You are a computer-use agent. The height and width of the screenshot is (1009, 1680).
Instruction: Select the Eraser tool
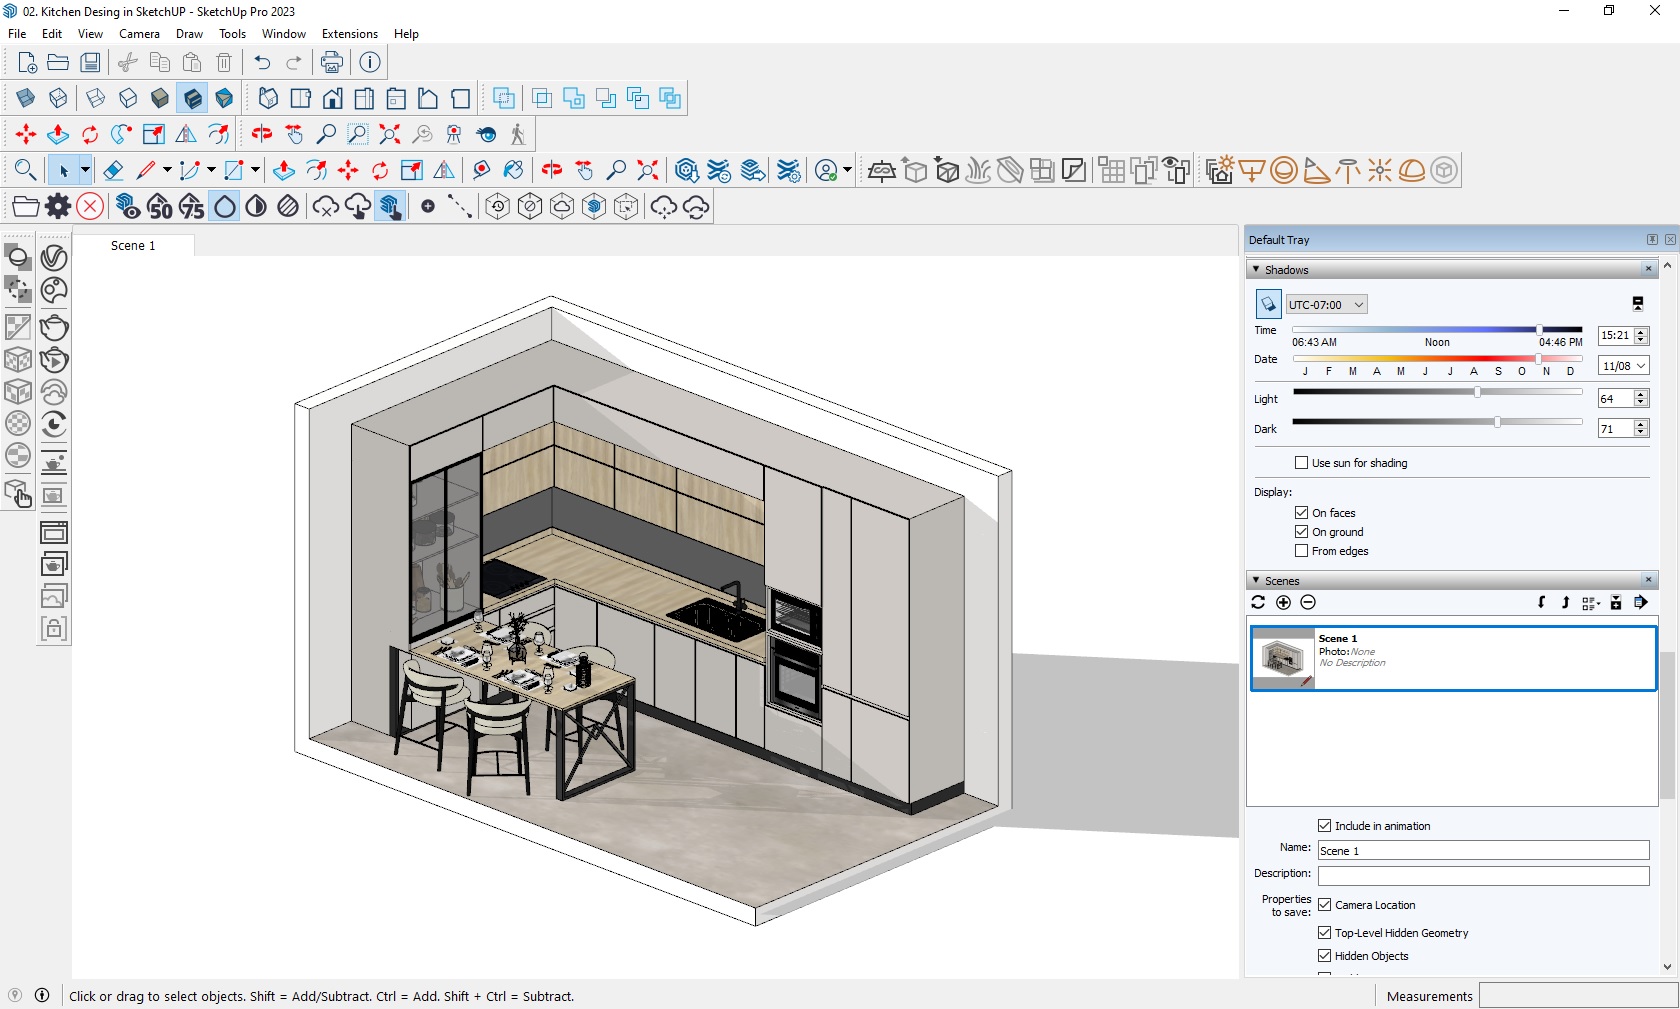tap(113, 170)
